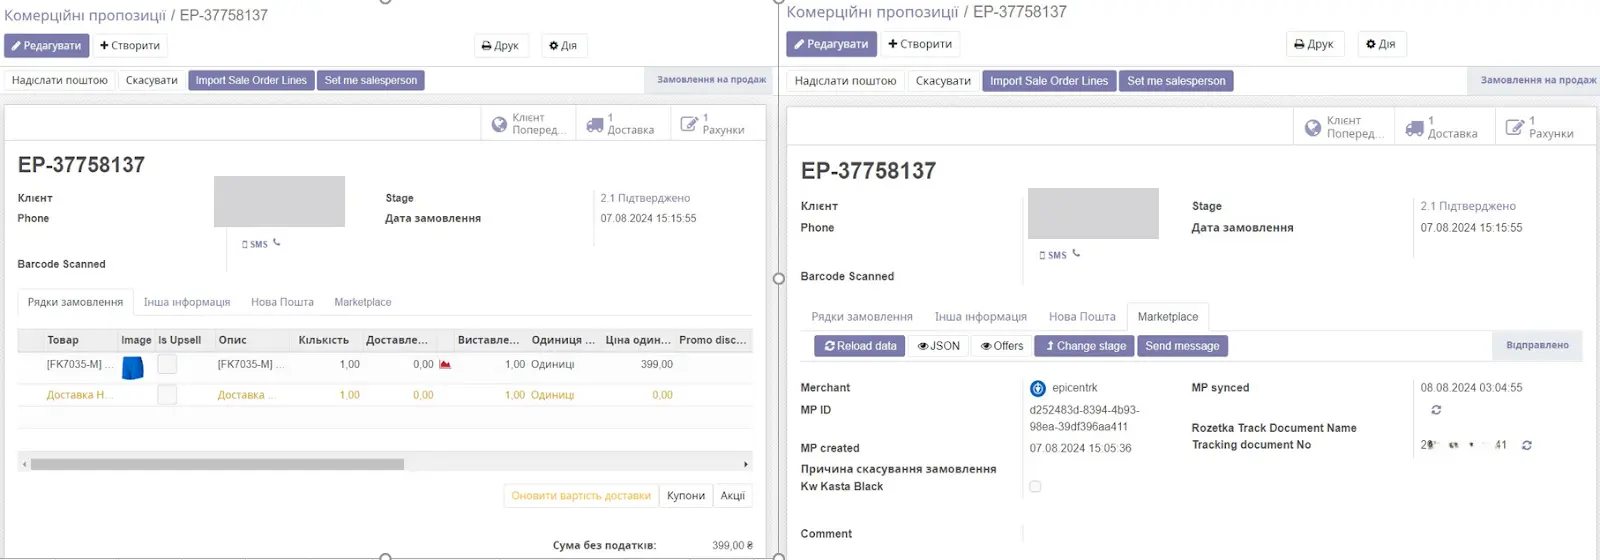Select Рядки замовлення tab in left panel

pos(75,302)
